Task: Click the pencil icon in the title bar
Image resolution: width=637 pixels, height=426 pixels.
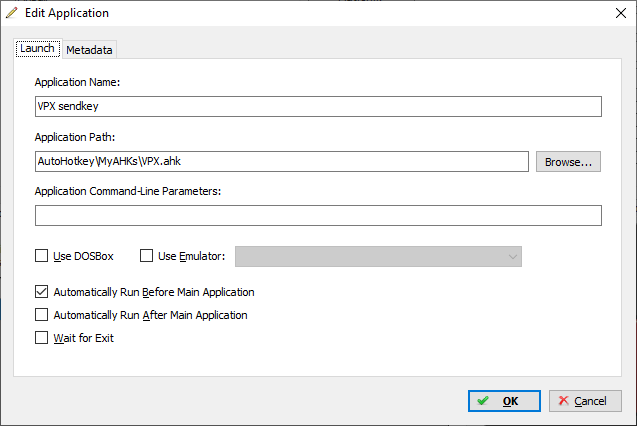Action: click(x=12, y=13)
